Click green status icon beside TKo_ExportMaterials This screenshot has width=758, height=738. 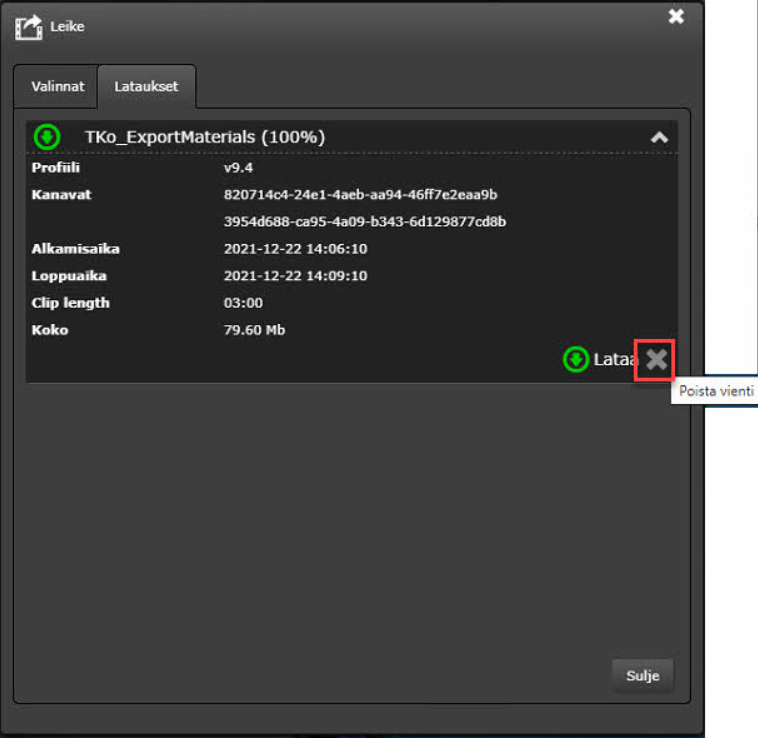[x=47, y=136]
